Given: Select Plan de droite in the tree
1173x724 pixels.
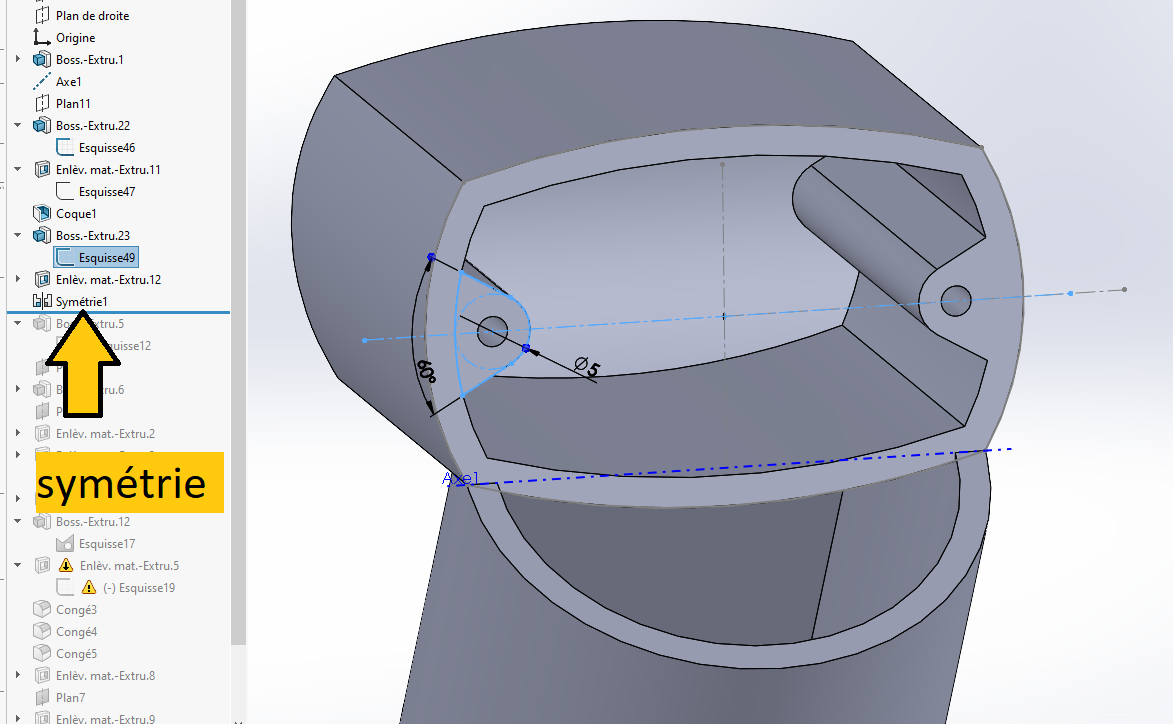Looking at the screenshot, I should [92, 16].
